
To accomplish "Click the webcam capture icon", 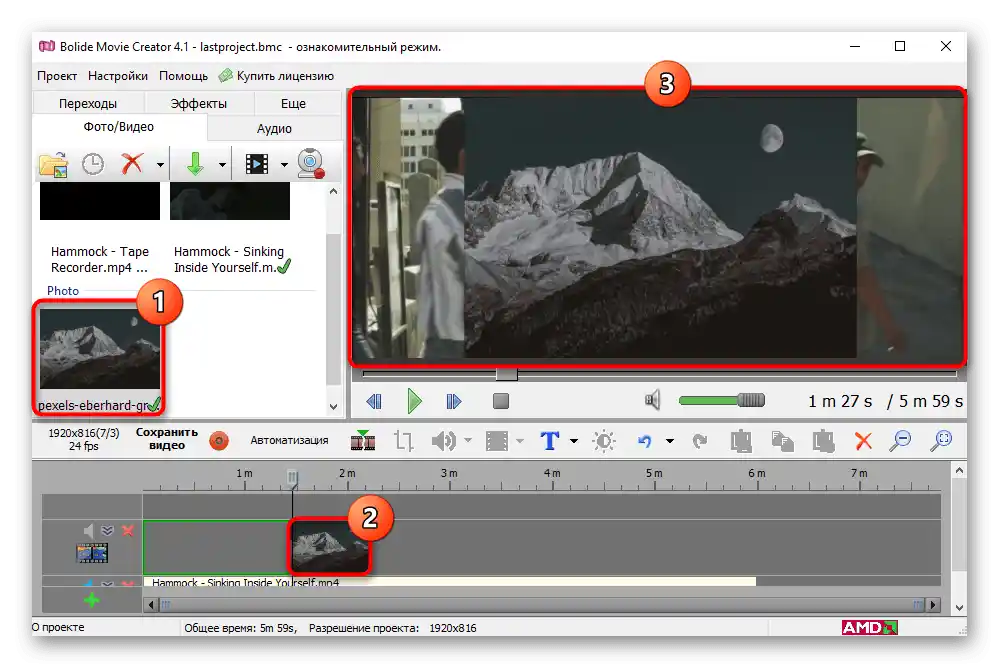I will click(x=310, y=164).
